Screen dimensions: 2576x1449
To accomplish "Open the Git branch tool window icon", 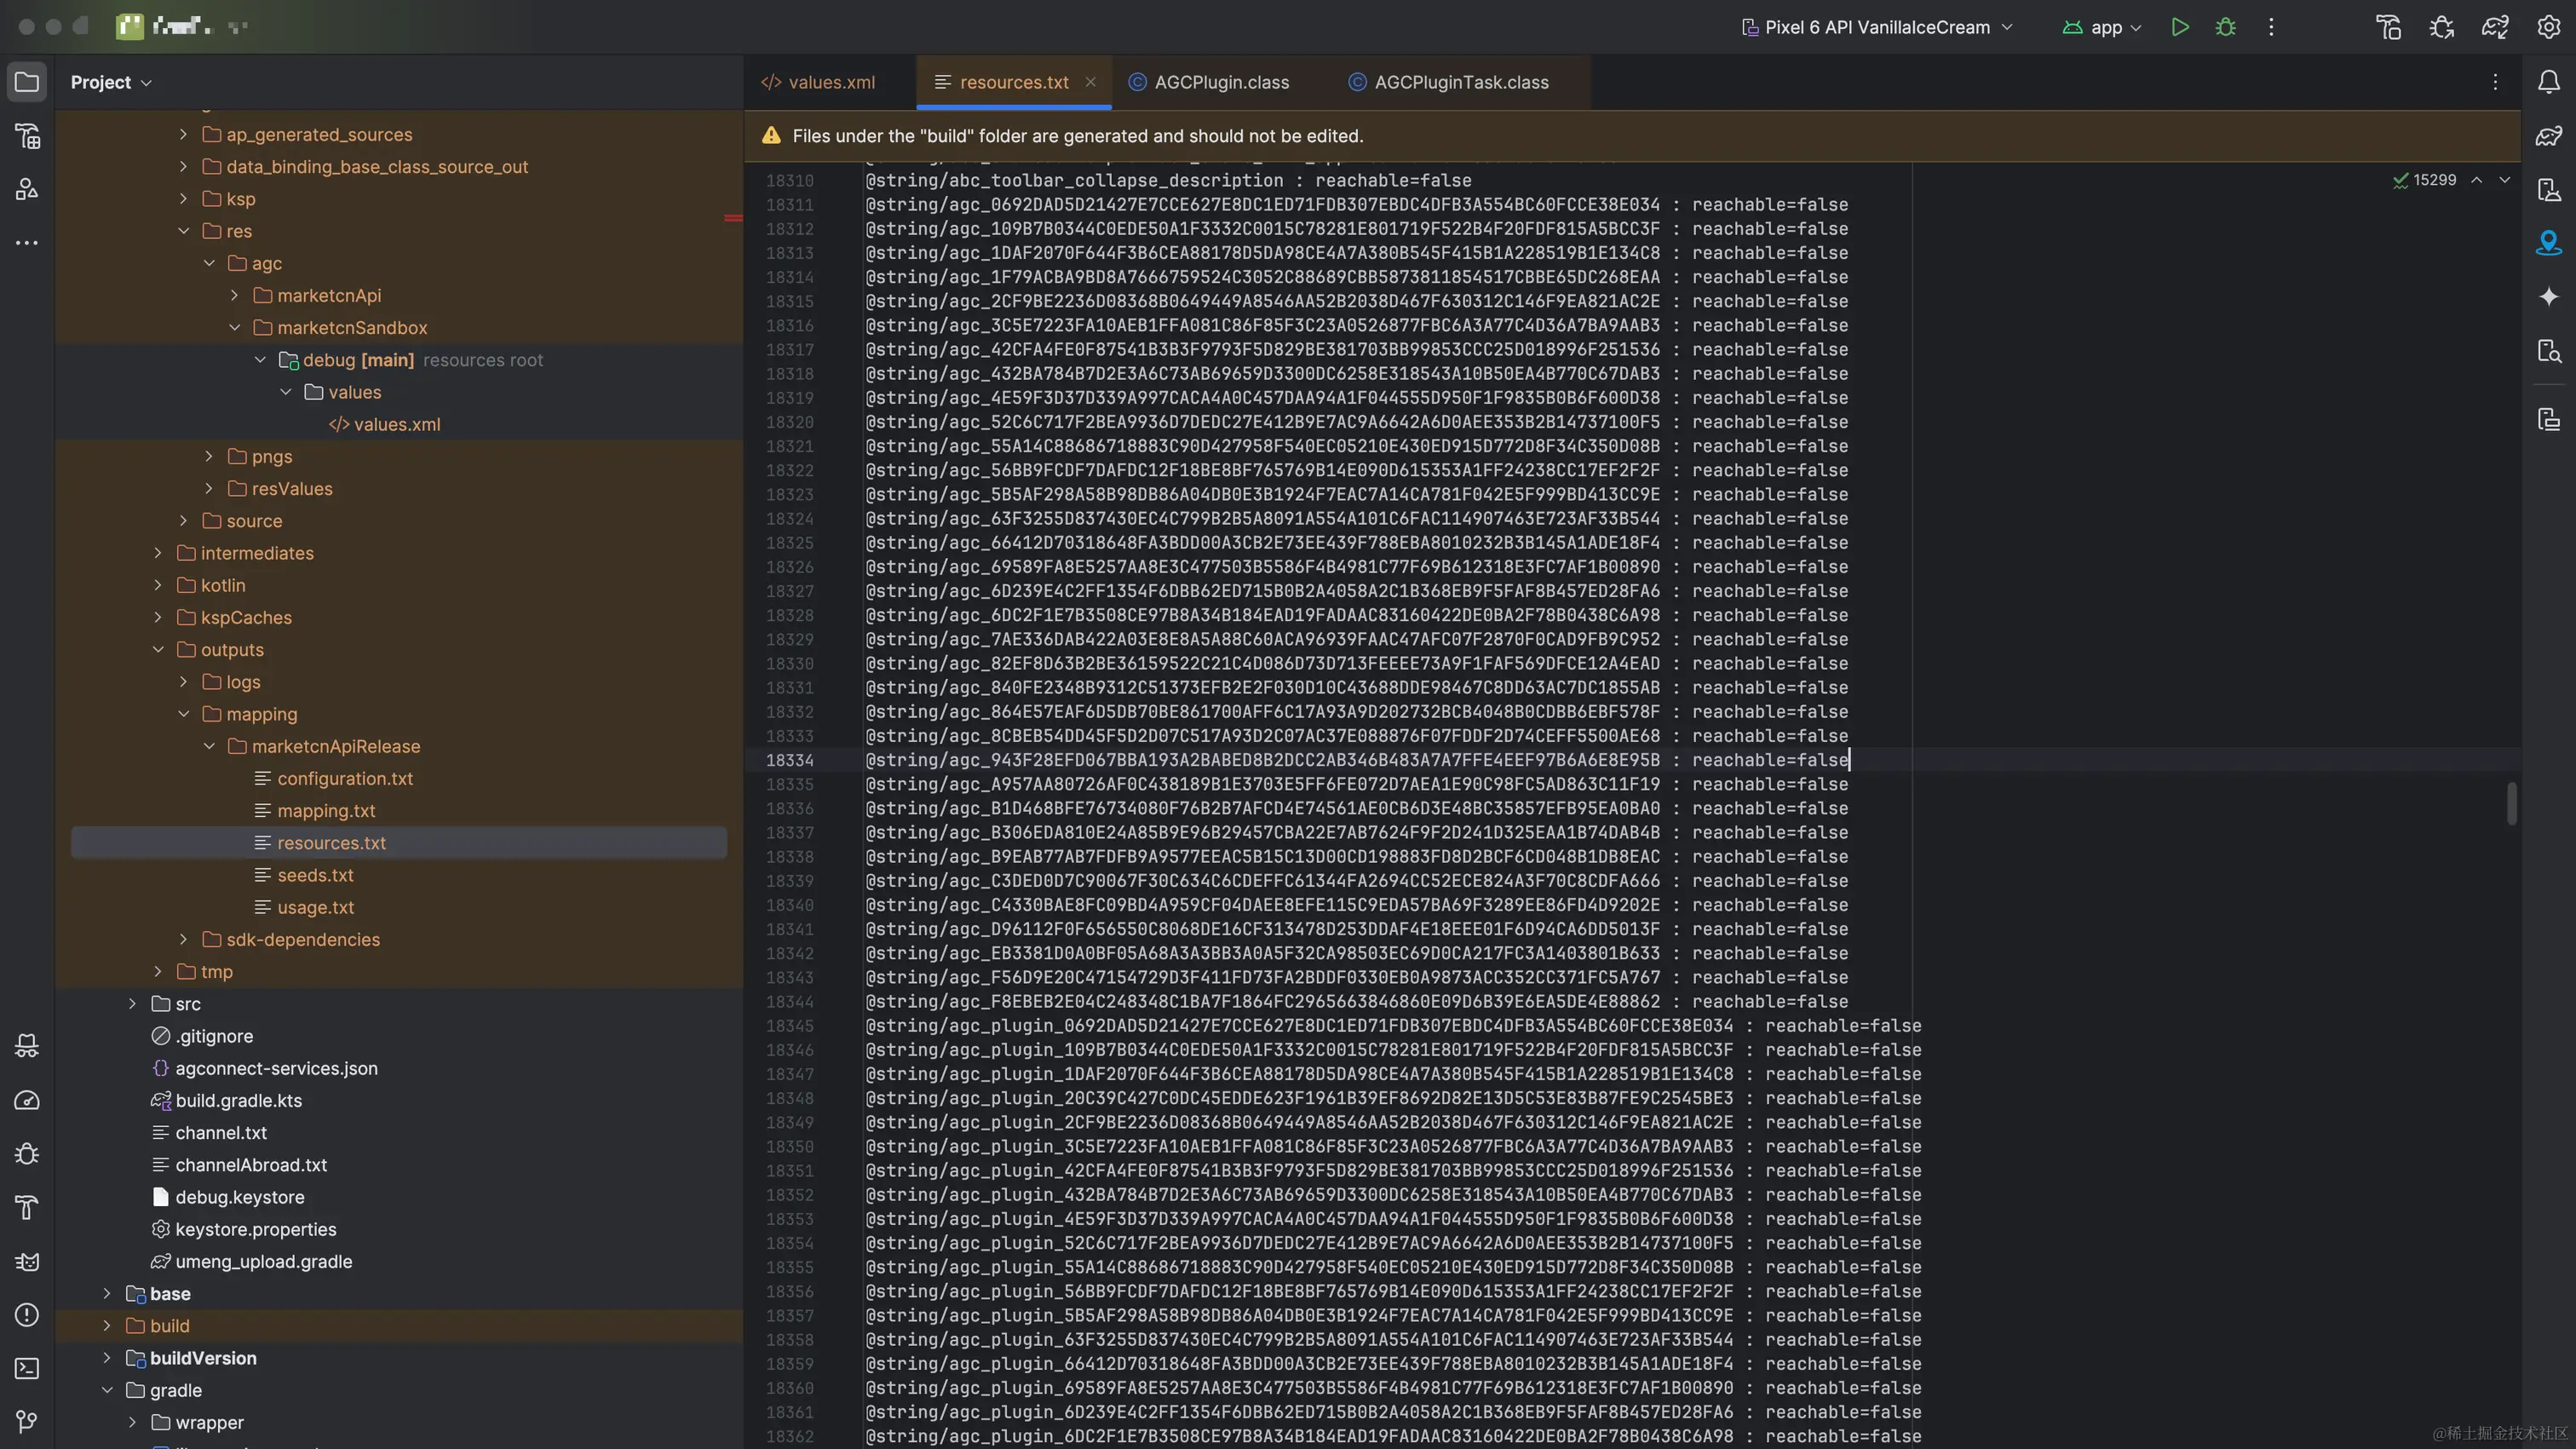I will (x=27, y=1421).
